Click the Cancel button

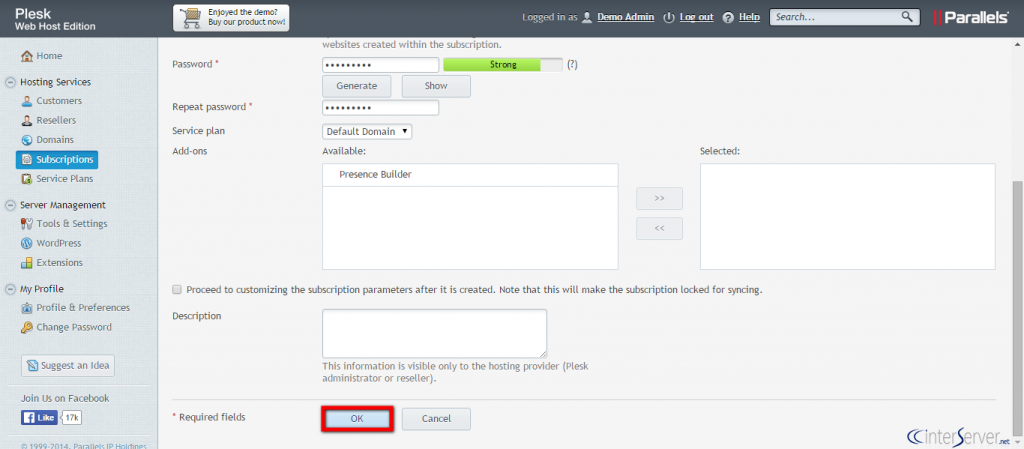[436, 419]
